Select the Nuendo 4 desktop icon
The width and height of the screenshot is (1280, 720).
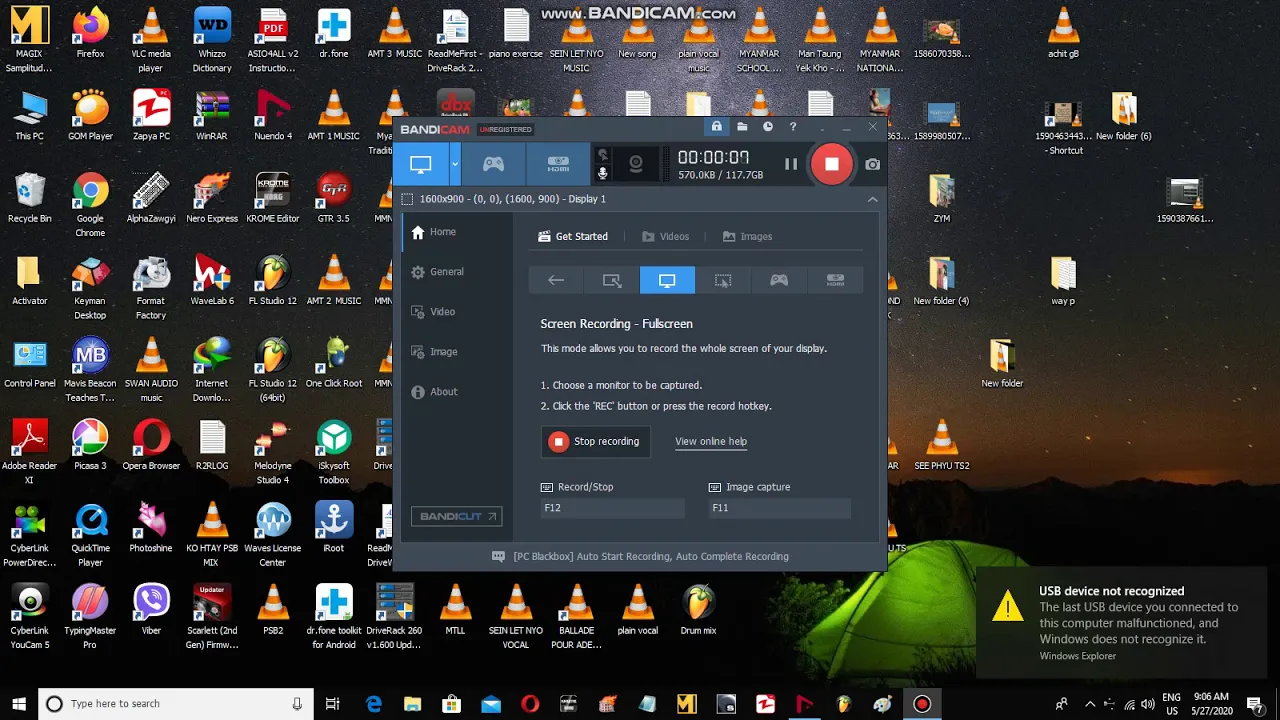[273, 115]
